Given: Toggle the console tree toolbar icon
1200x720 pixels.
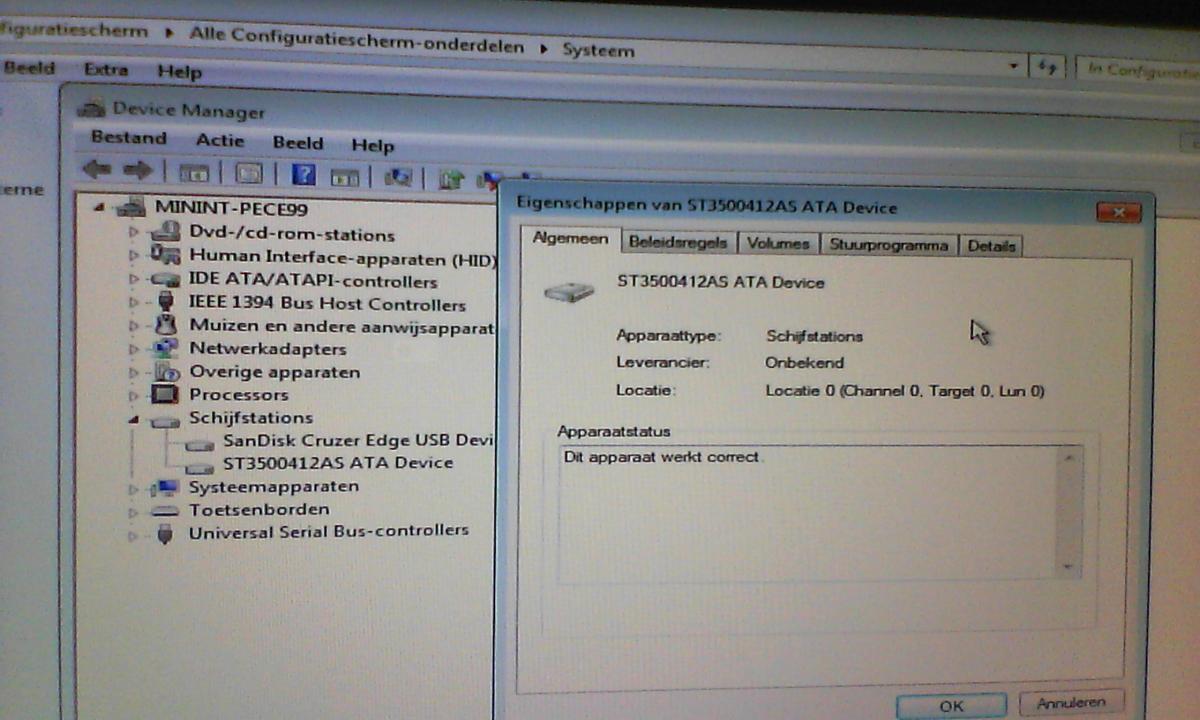Looking at the screenshot, I should pos(193,174).
